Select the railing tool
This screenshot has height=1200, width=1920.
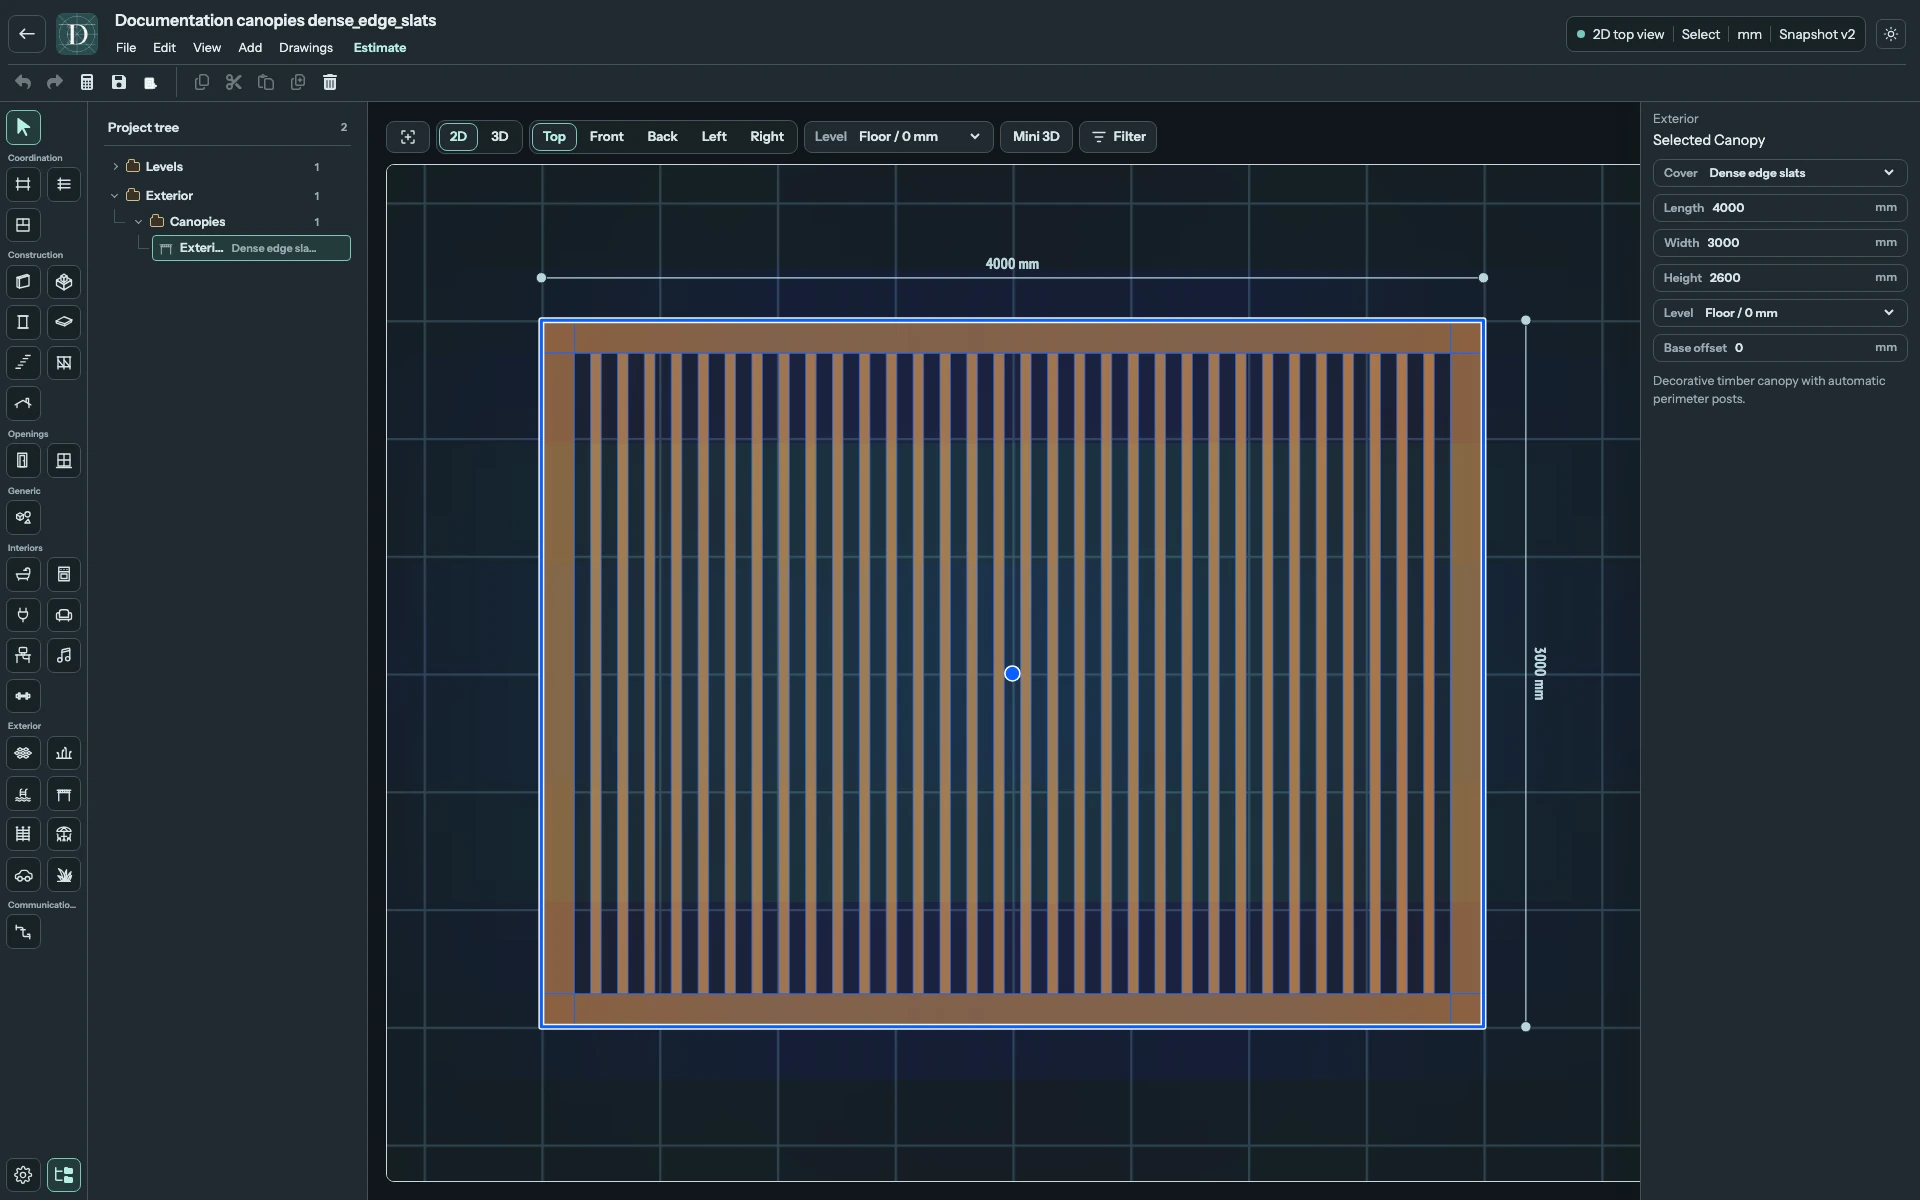pyautogui.click(x=64, y=363)
